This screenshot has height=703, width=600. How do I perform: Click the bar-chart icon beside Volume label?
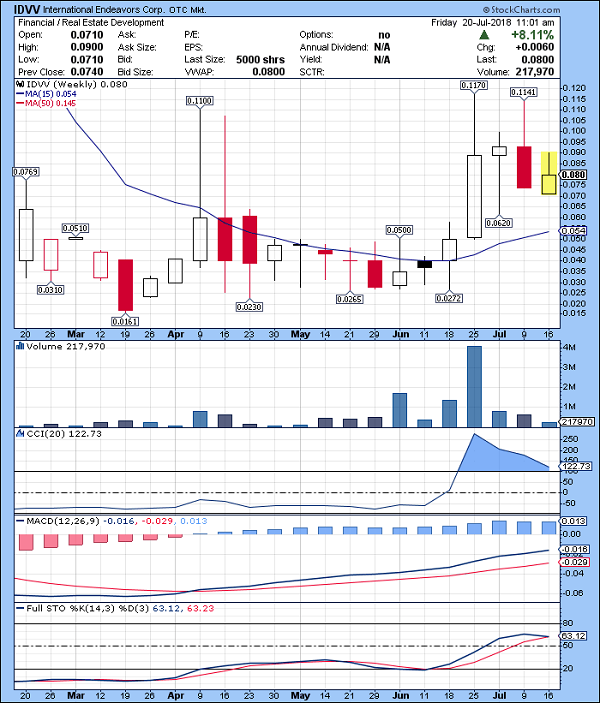pyautogui.click(x=20, y=346)
